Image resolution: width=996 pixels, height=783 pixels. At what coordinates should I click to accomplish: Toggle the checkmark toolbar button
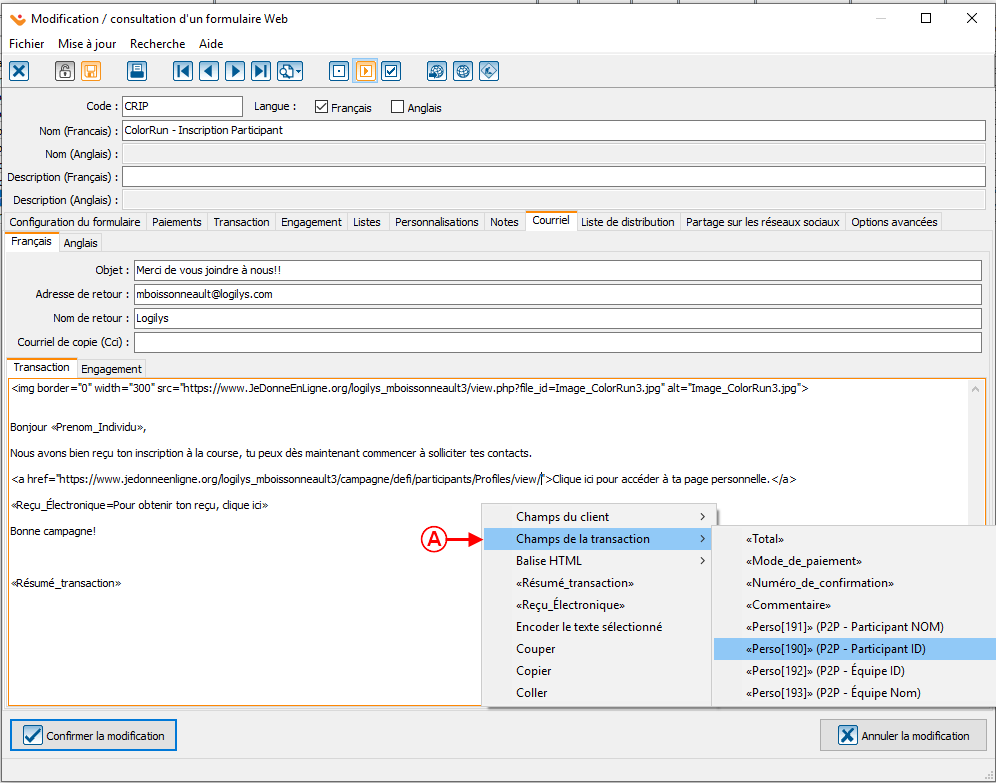tap(391, 71)
